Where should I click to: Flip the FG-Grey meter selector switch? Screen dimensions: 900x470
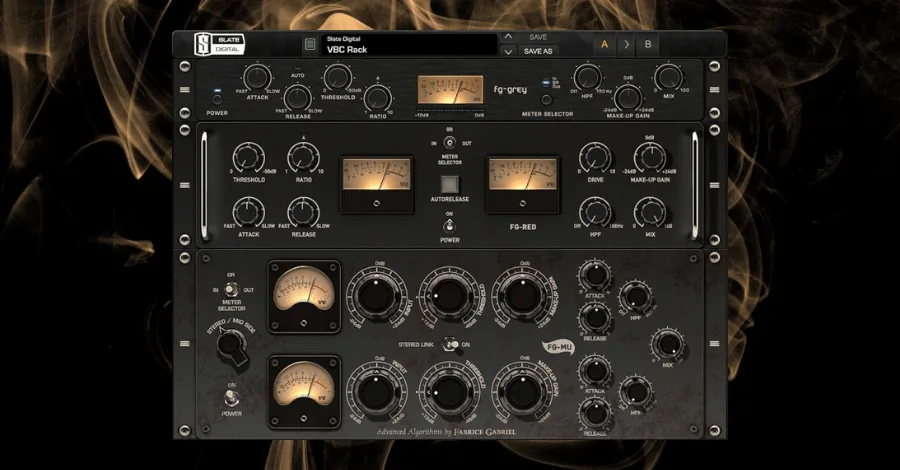pyautogui.click(x=546, y=99)
